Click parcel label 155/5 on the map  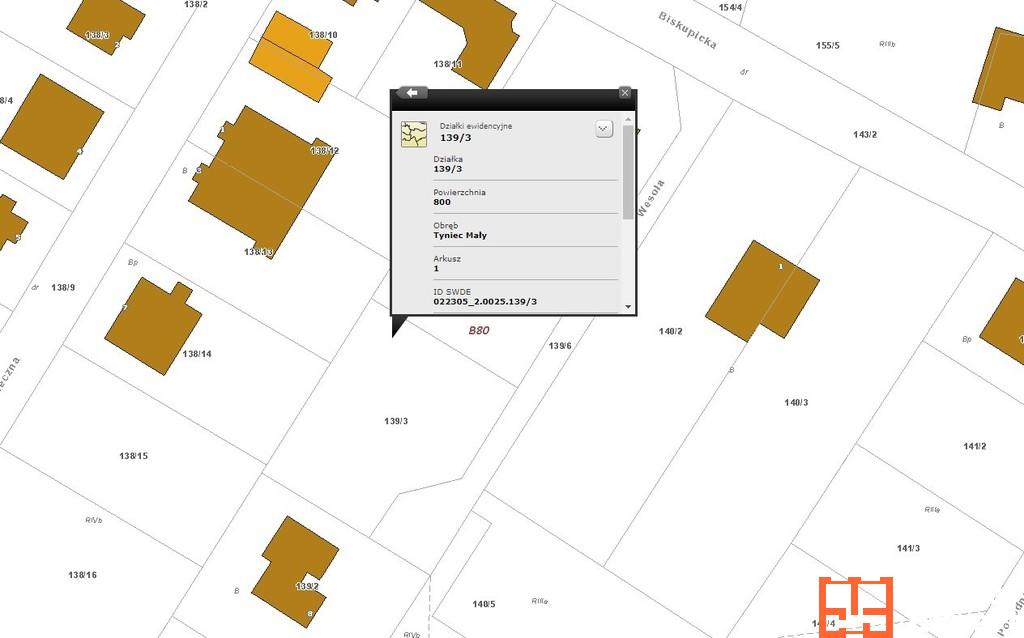click(x=827, y=46)
